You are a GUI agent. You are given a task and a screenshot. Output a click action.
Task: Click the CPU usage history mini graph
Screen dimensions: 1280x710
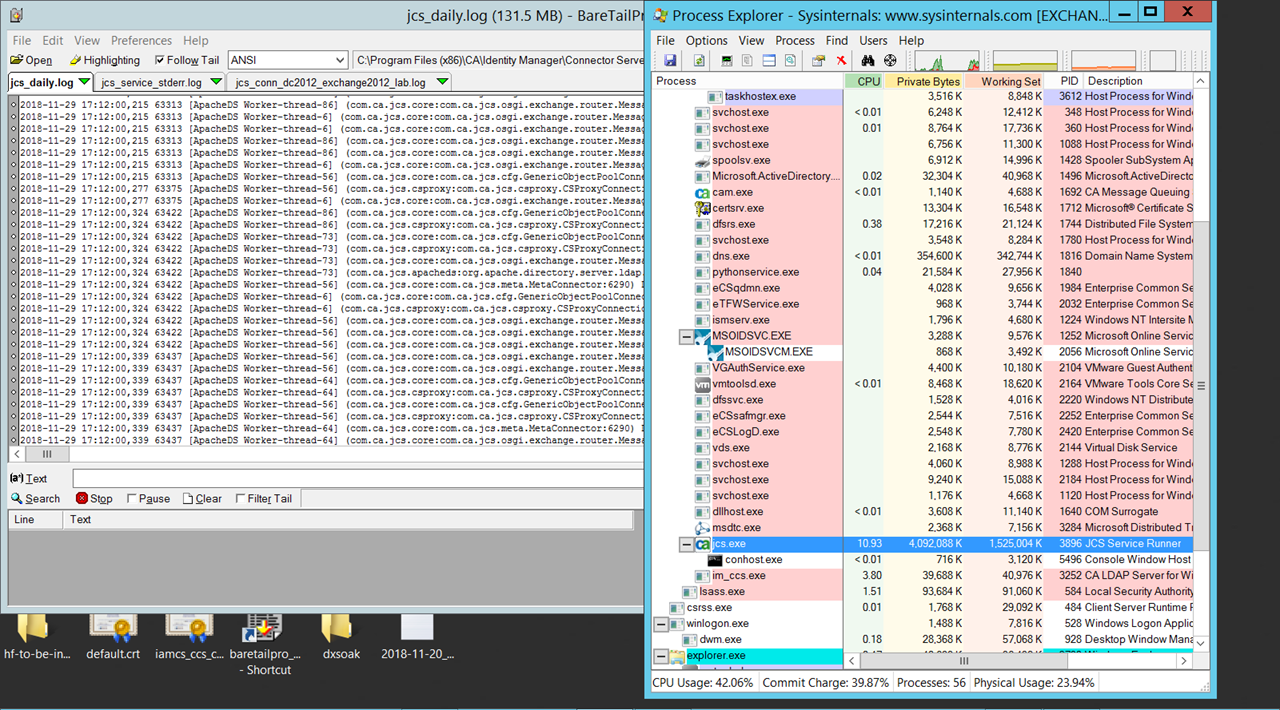[946, 60]
